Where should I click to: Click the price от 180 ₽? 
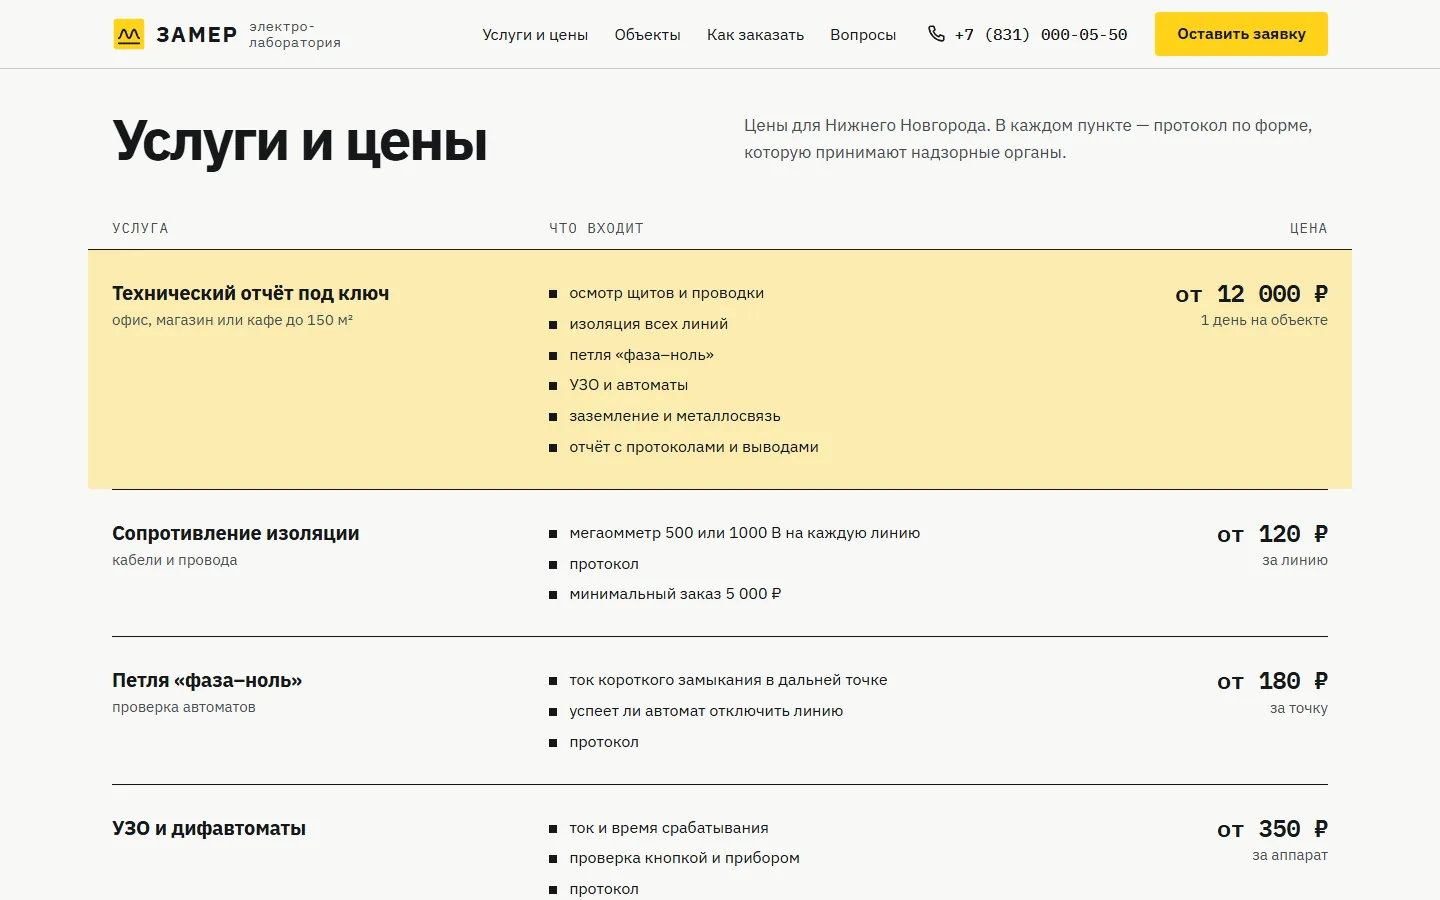[x=1272, y=681]
